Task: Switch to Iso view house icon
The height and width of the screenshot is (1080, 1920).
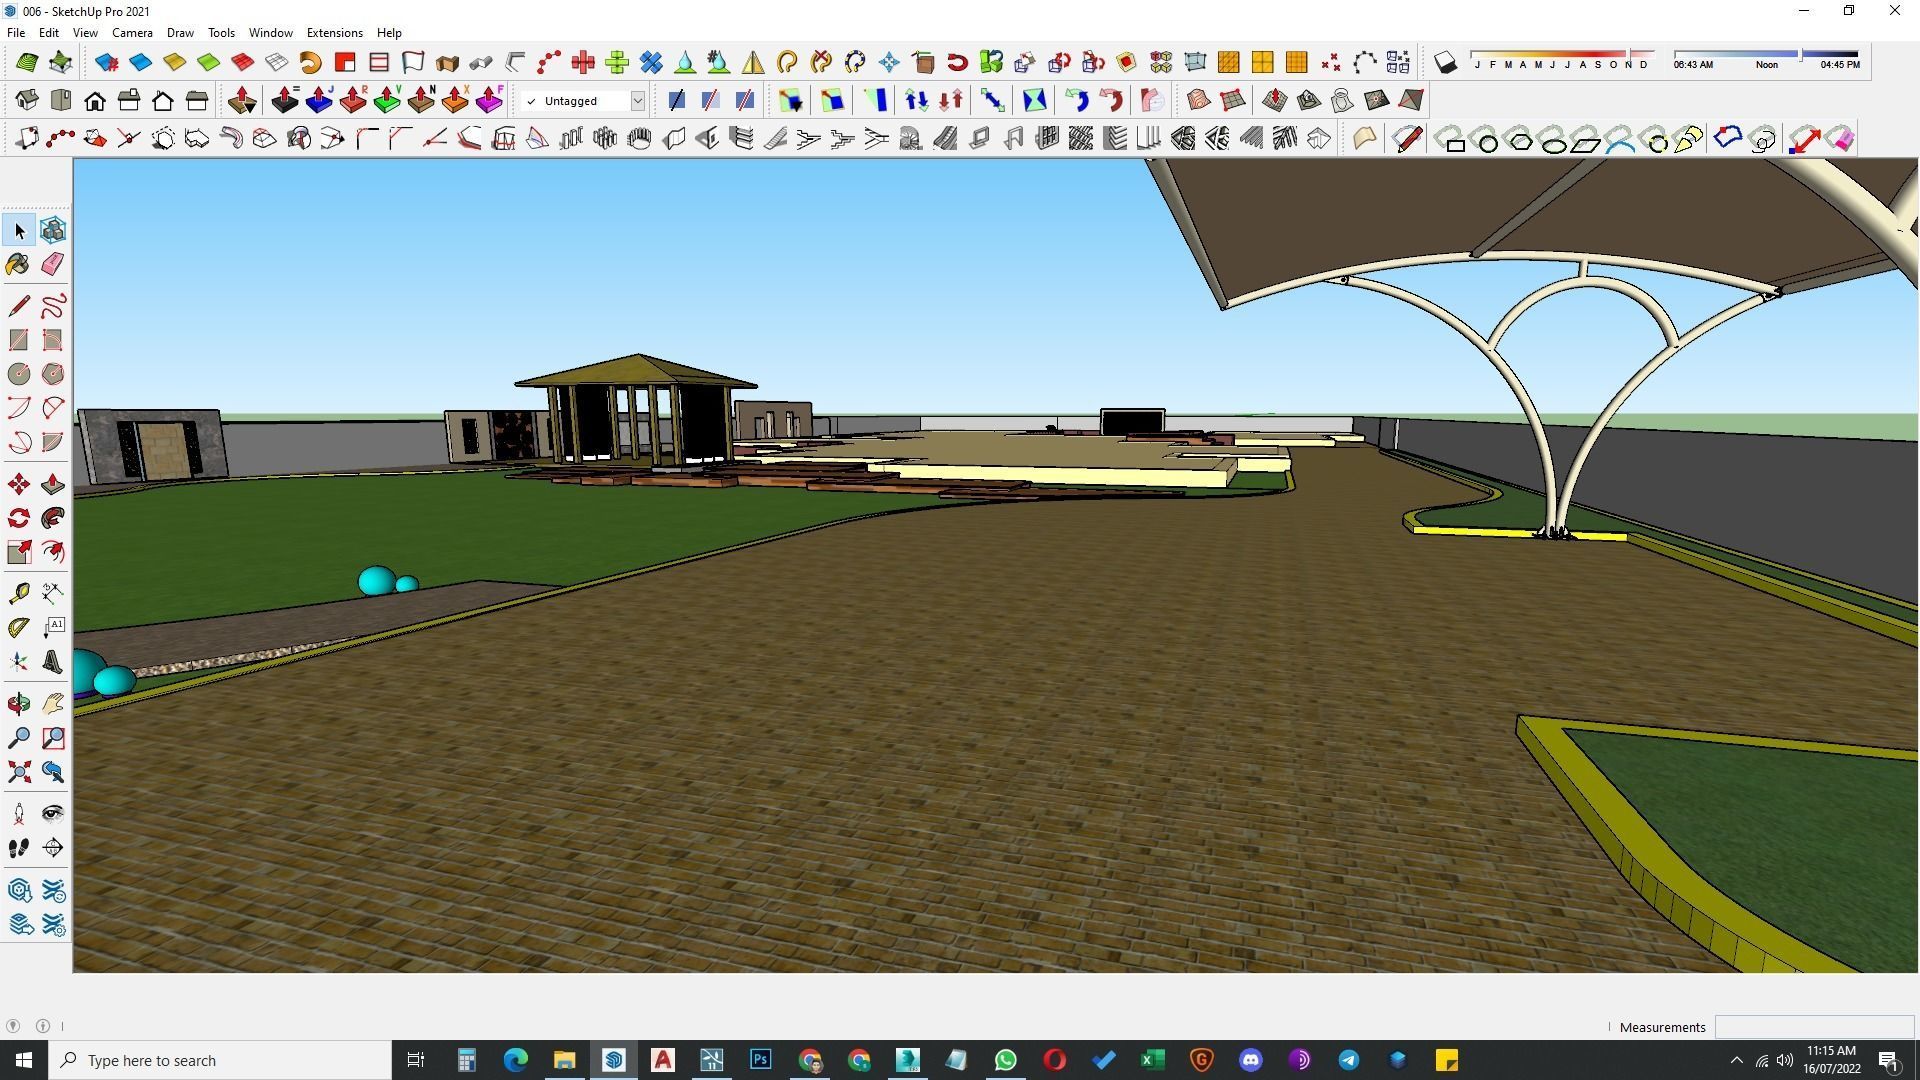Action: (27, 100)
